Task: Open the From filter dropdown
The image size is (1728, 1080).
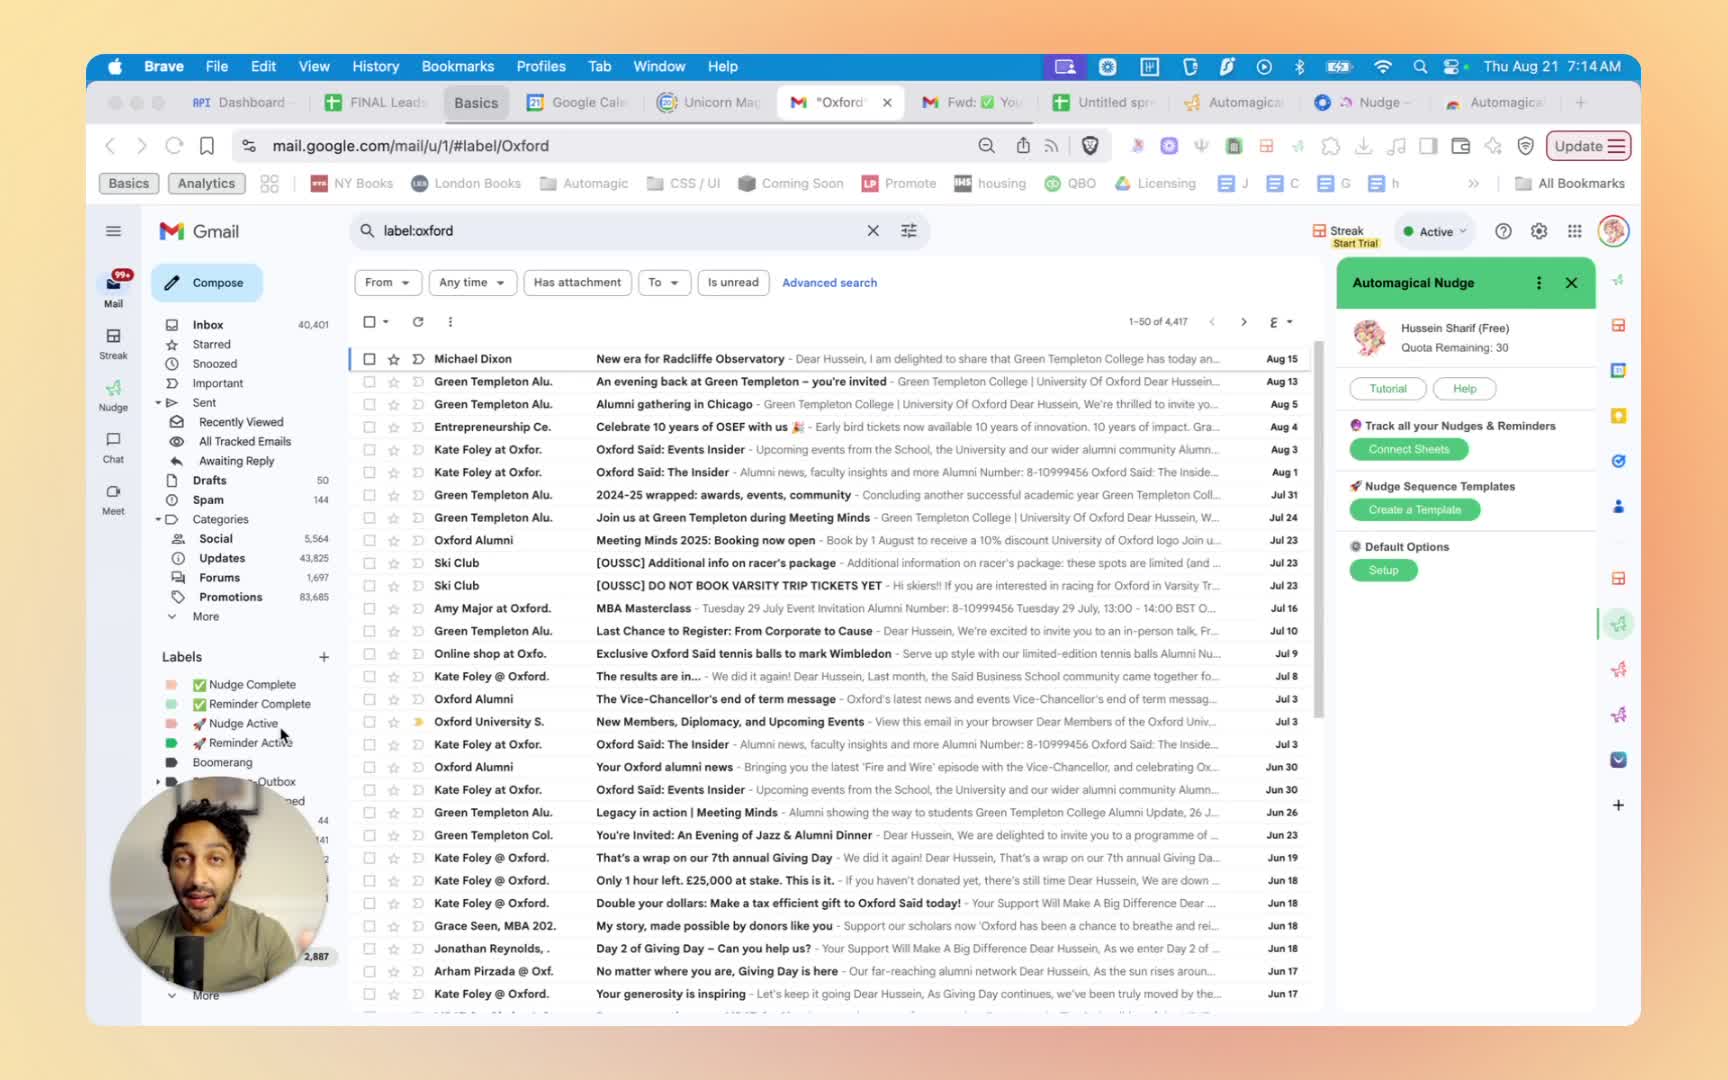Action: pyautogui.click(x=388, y=283)
